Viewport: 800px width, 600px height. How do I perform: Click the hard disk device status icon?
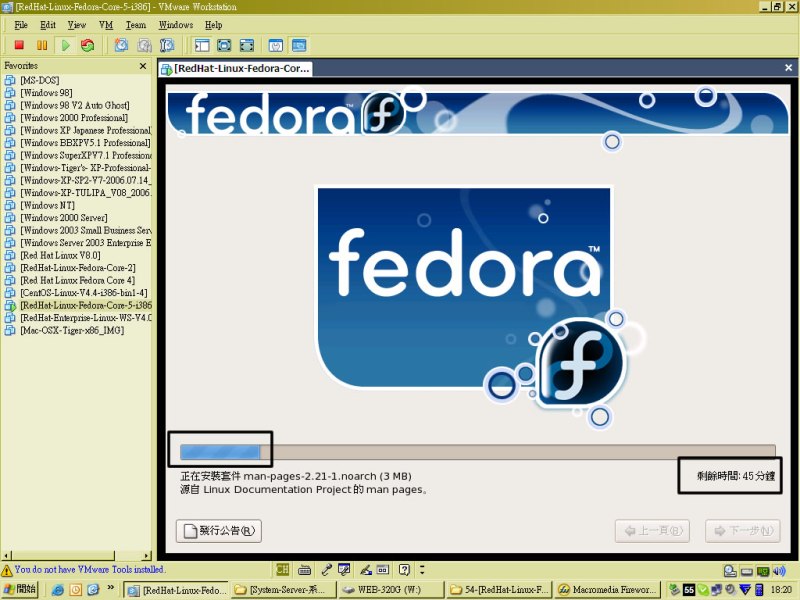[x=730, y=571]
